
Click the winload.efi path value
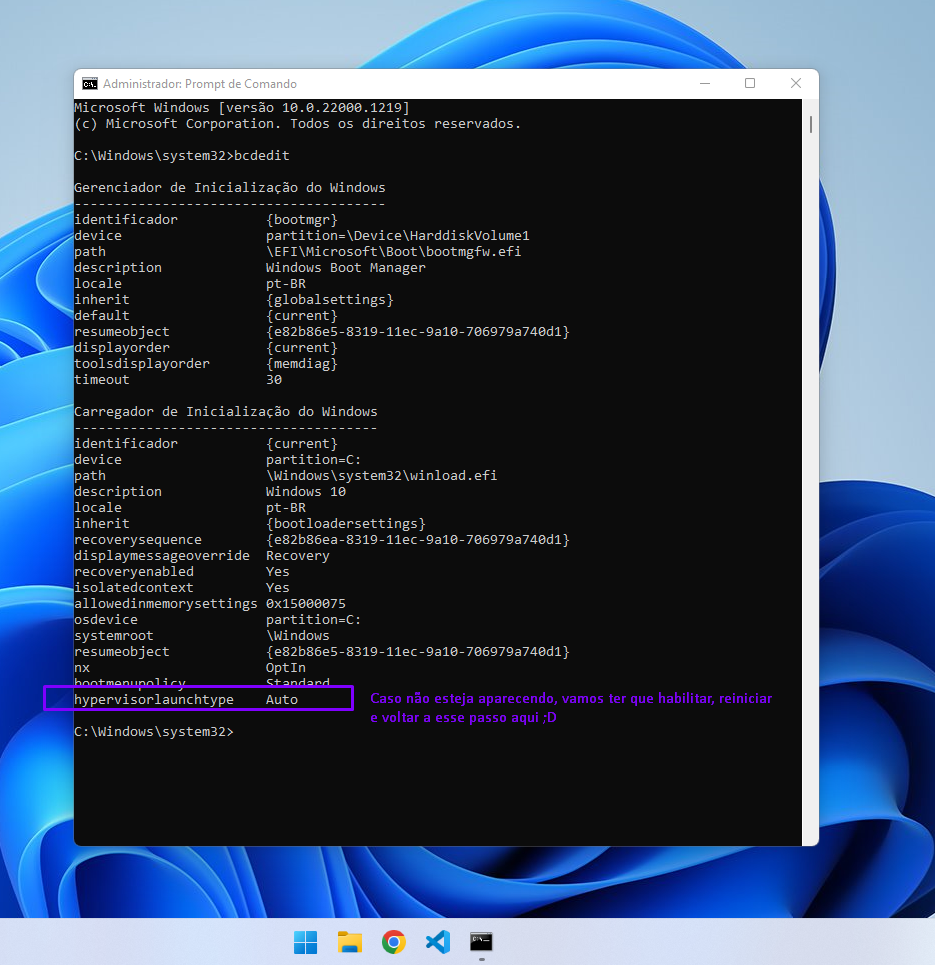382,476
